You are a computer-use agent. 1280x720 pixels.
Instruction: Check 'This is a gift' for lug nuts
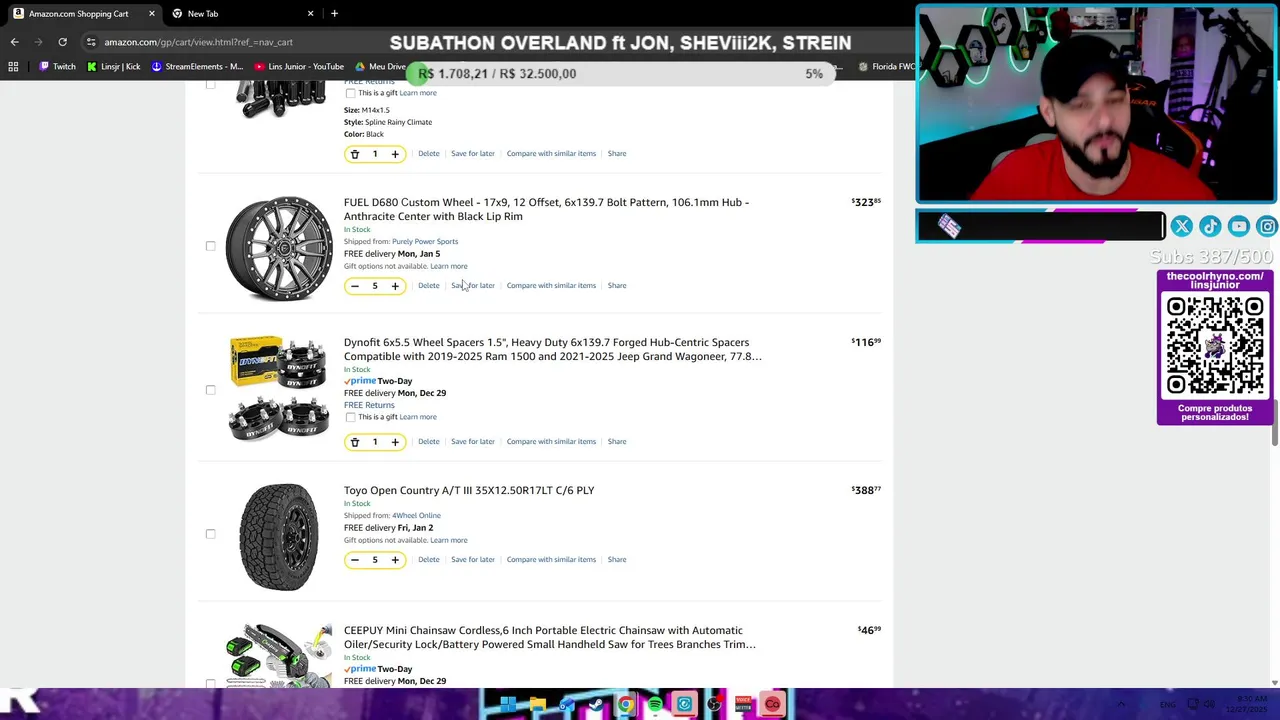[x=350, y=93]
